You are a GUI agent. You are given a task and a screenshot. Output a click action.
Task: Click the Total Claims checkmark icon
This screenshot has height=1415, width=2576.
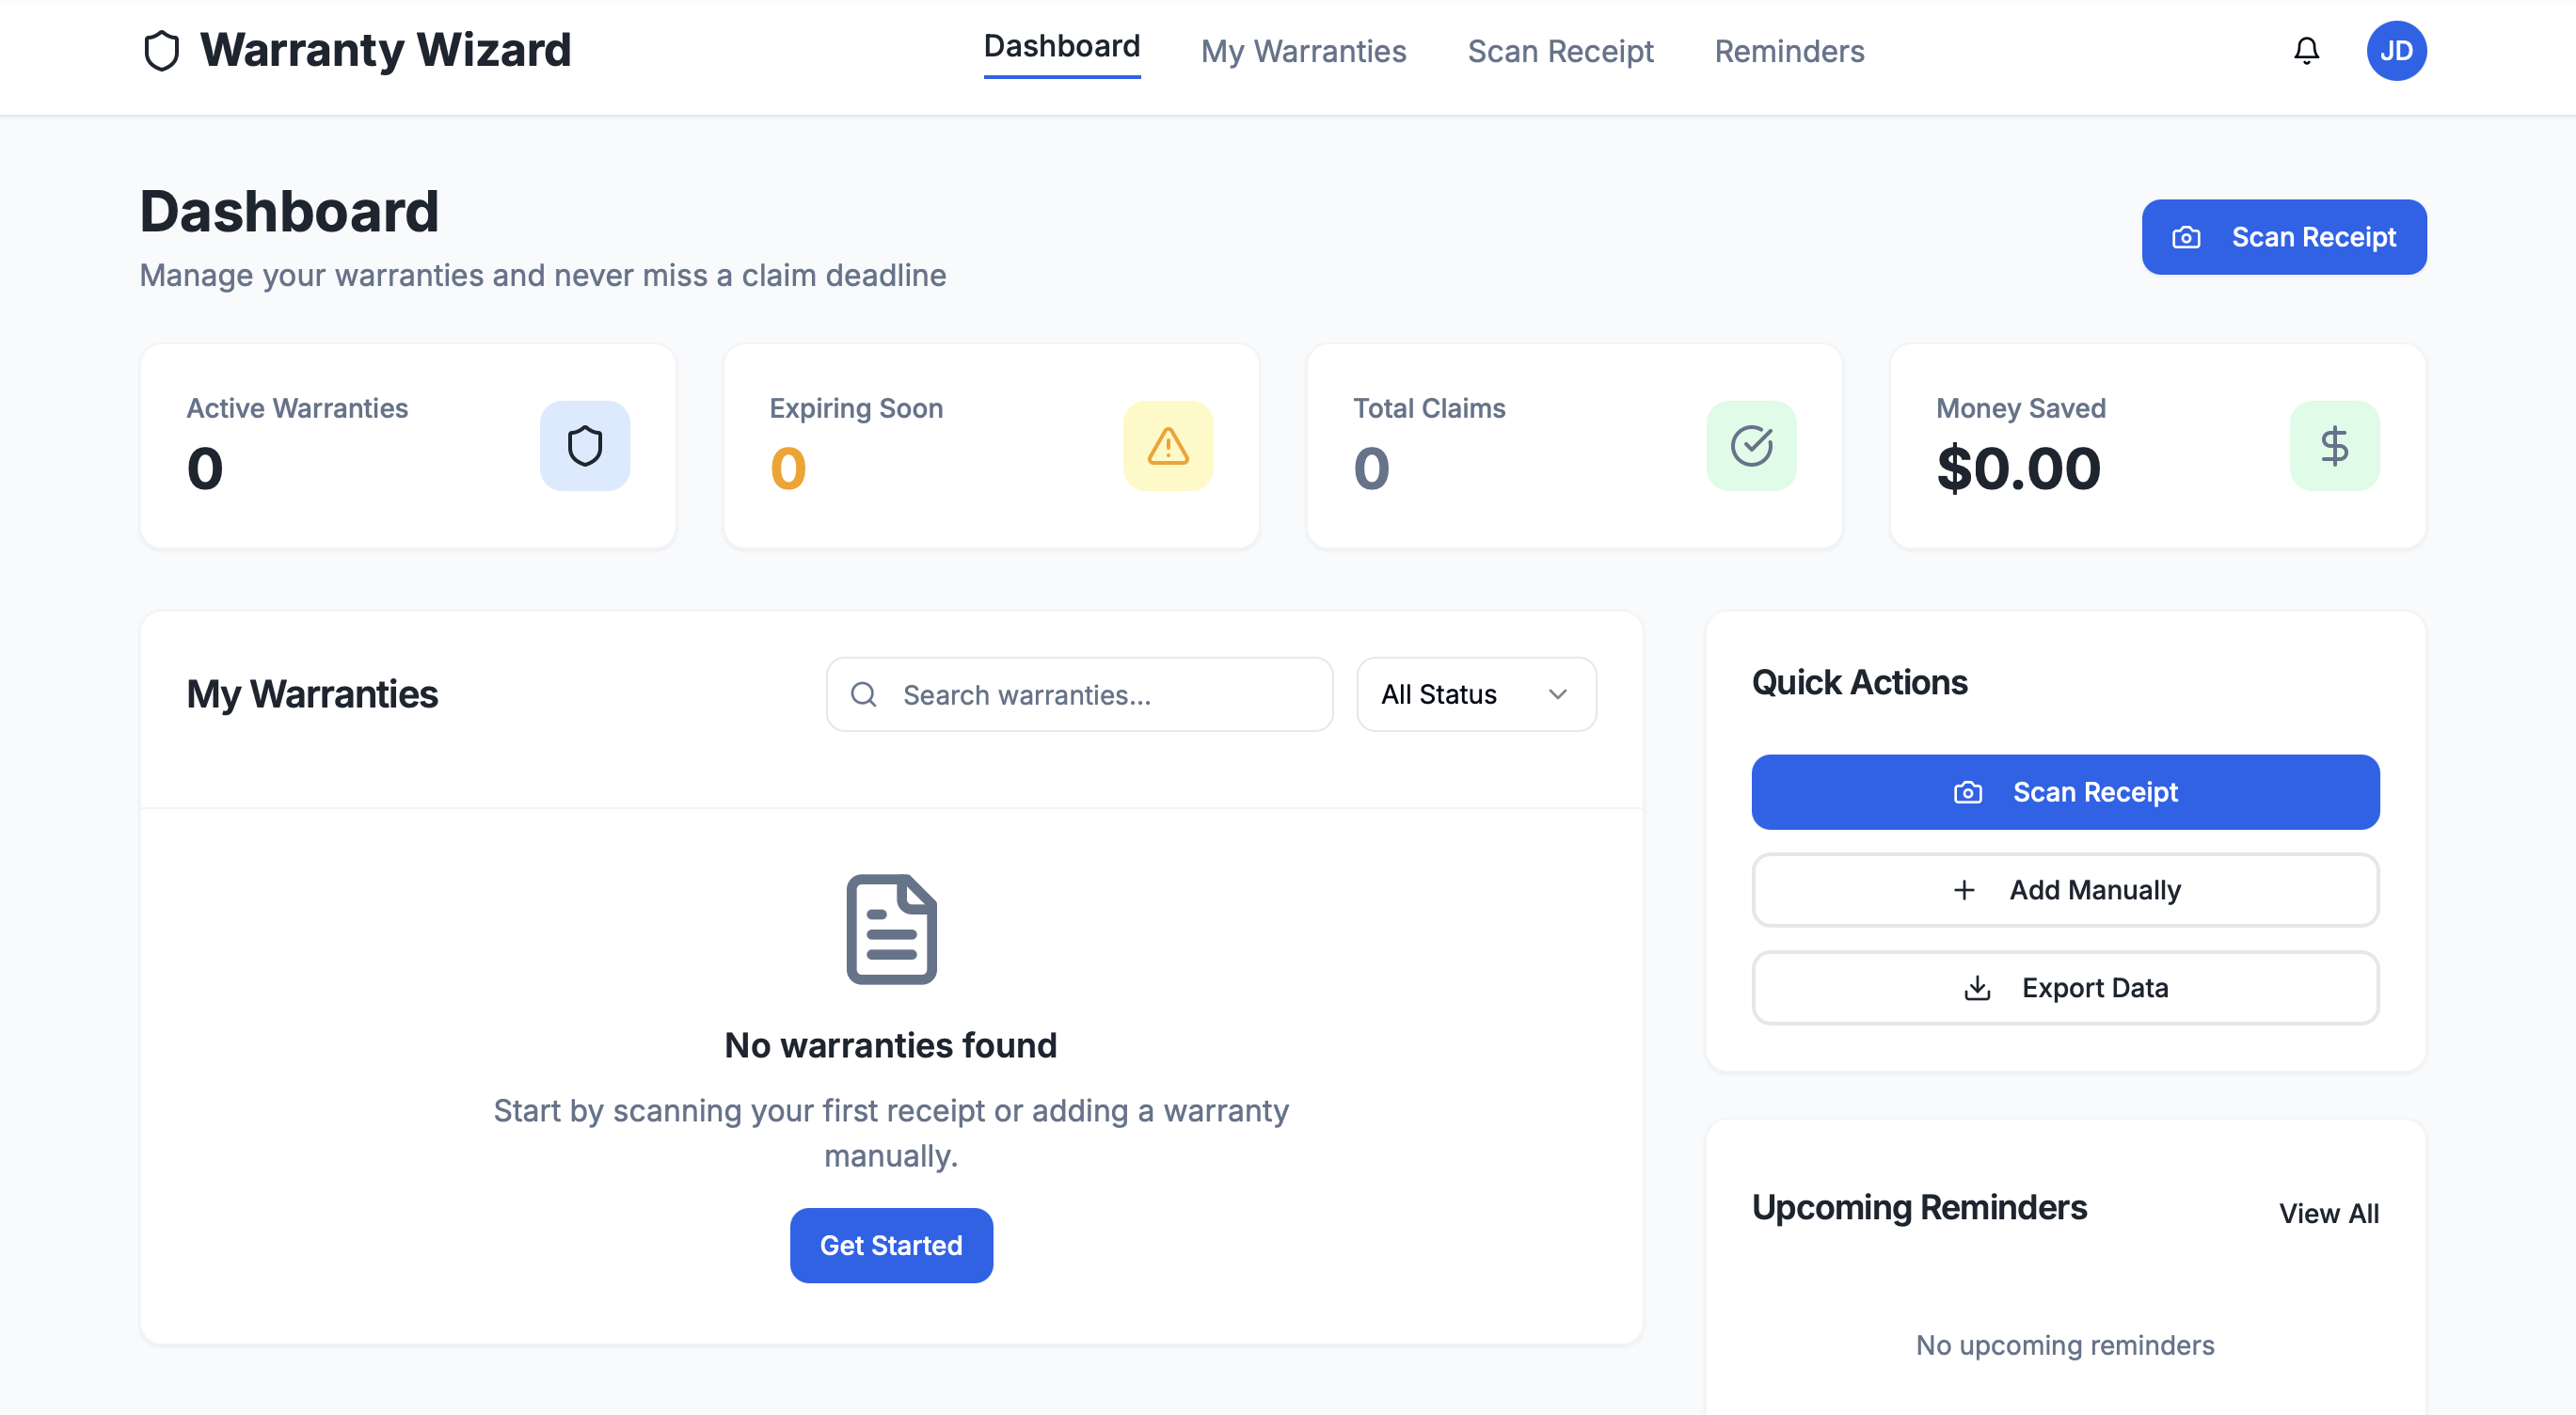coord(1751,446)
